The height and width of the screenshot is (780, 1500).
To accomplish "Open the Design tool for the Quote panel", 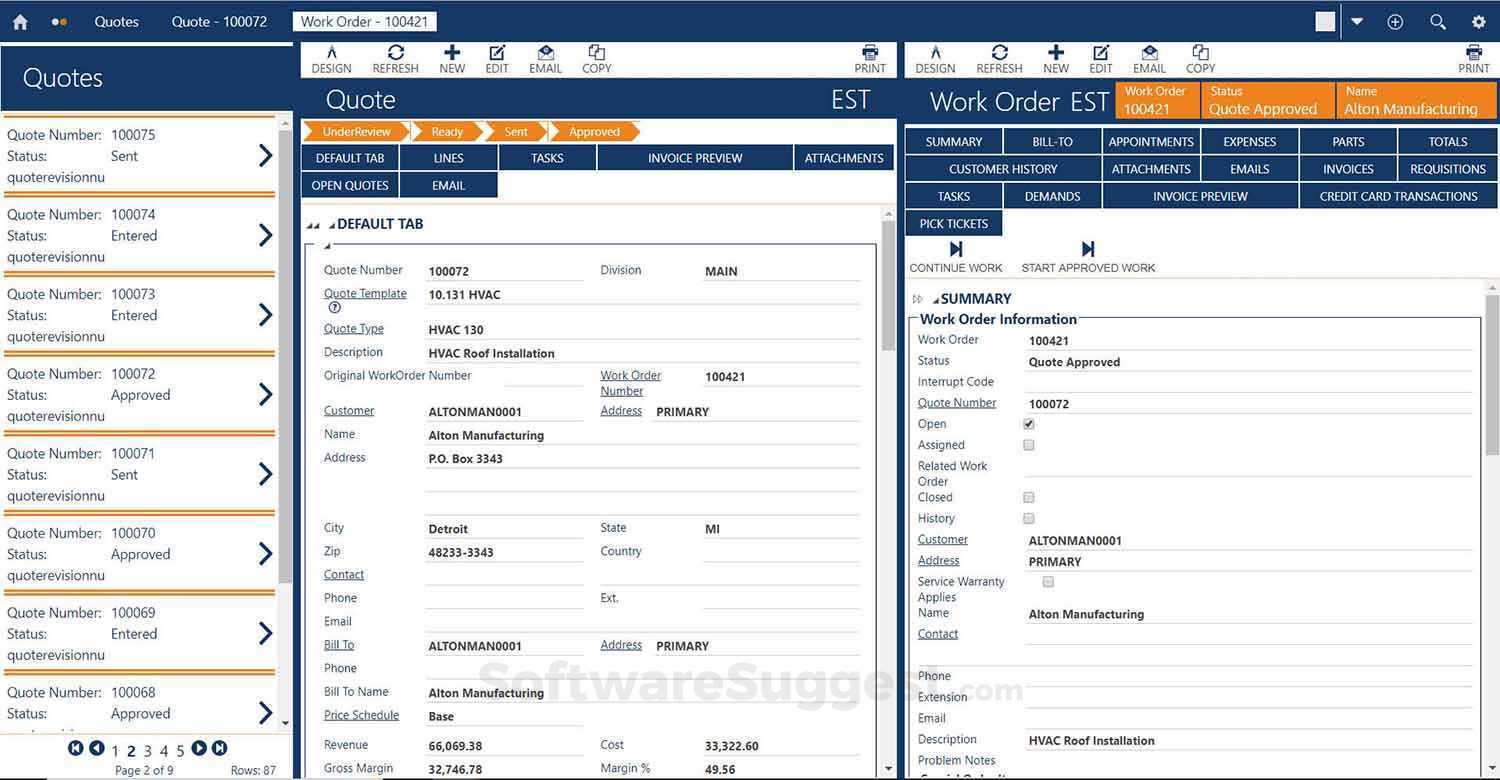I will click(330, 57).
